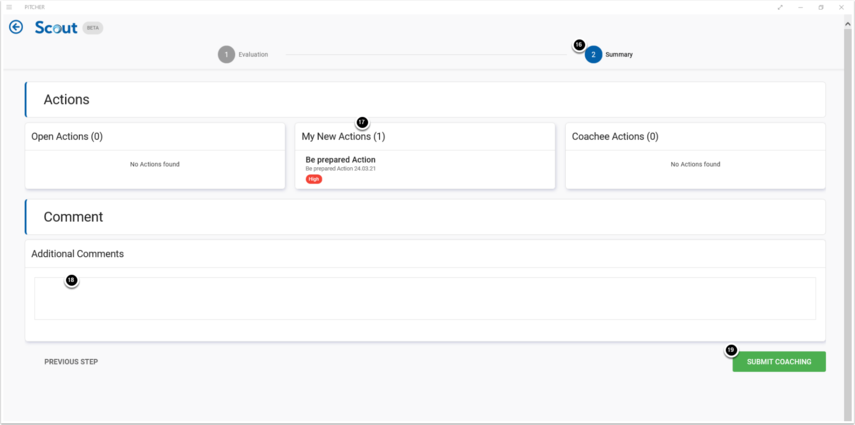Click the My New Actions (1) header
The image size is (855, 425).
point(343,136)
